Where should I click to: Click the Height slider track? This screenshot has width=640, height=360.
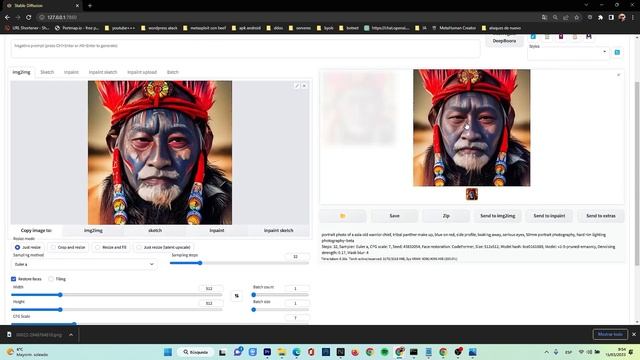pyautogui.click(x=117, y=309)
